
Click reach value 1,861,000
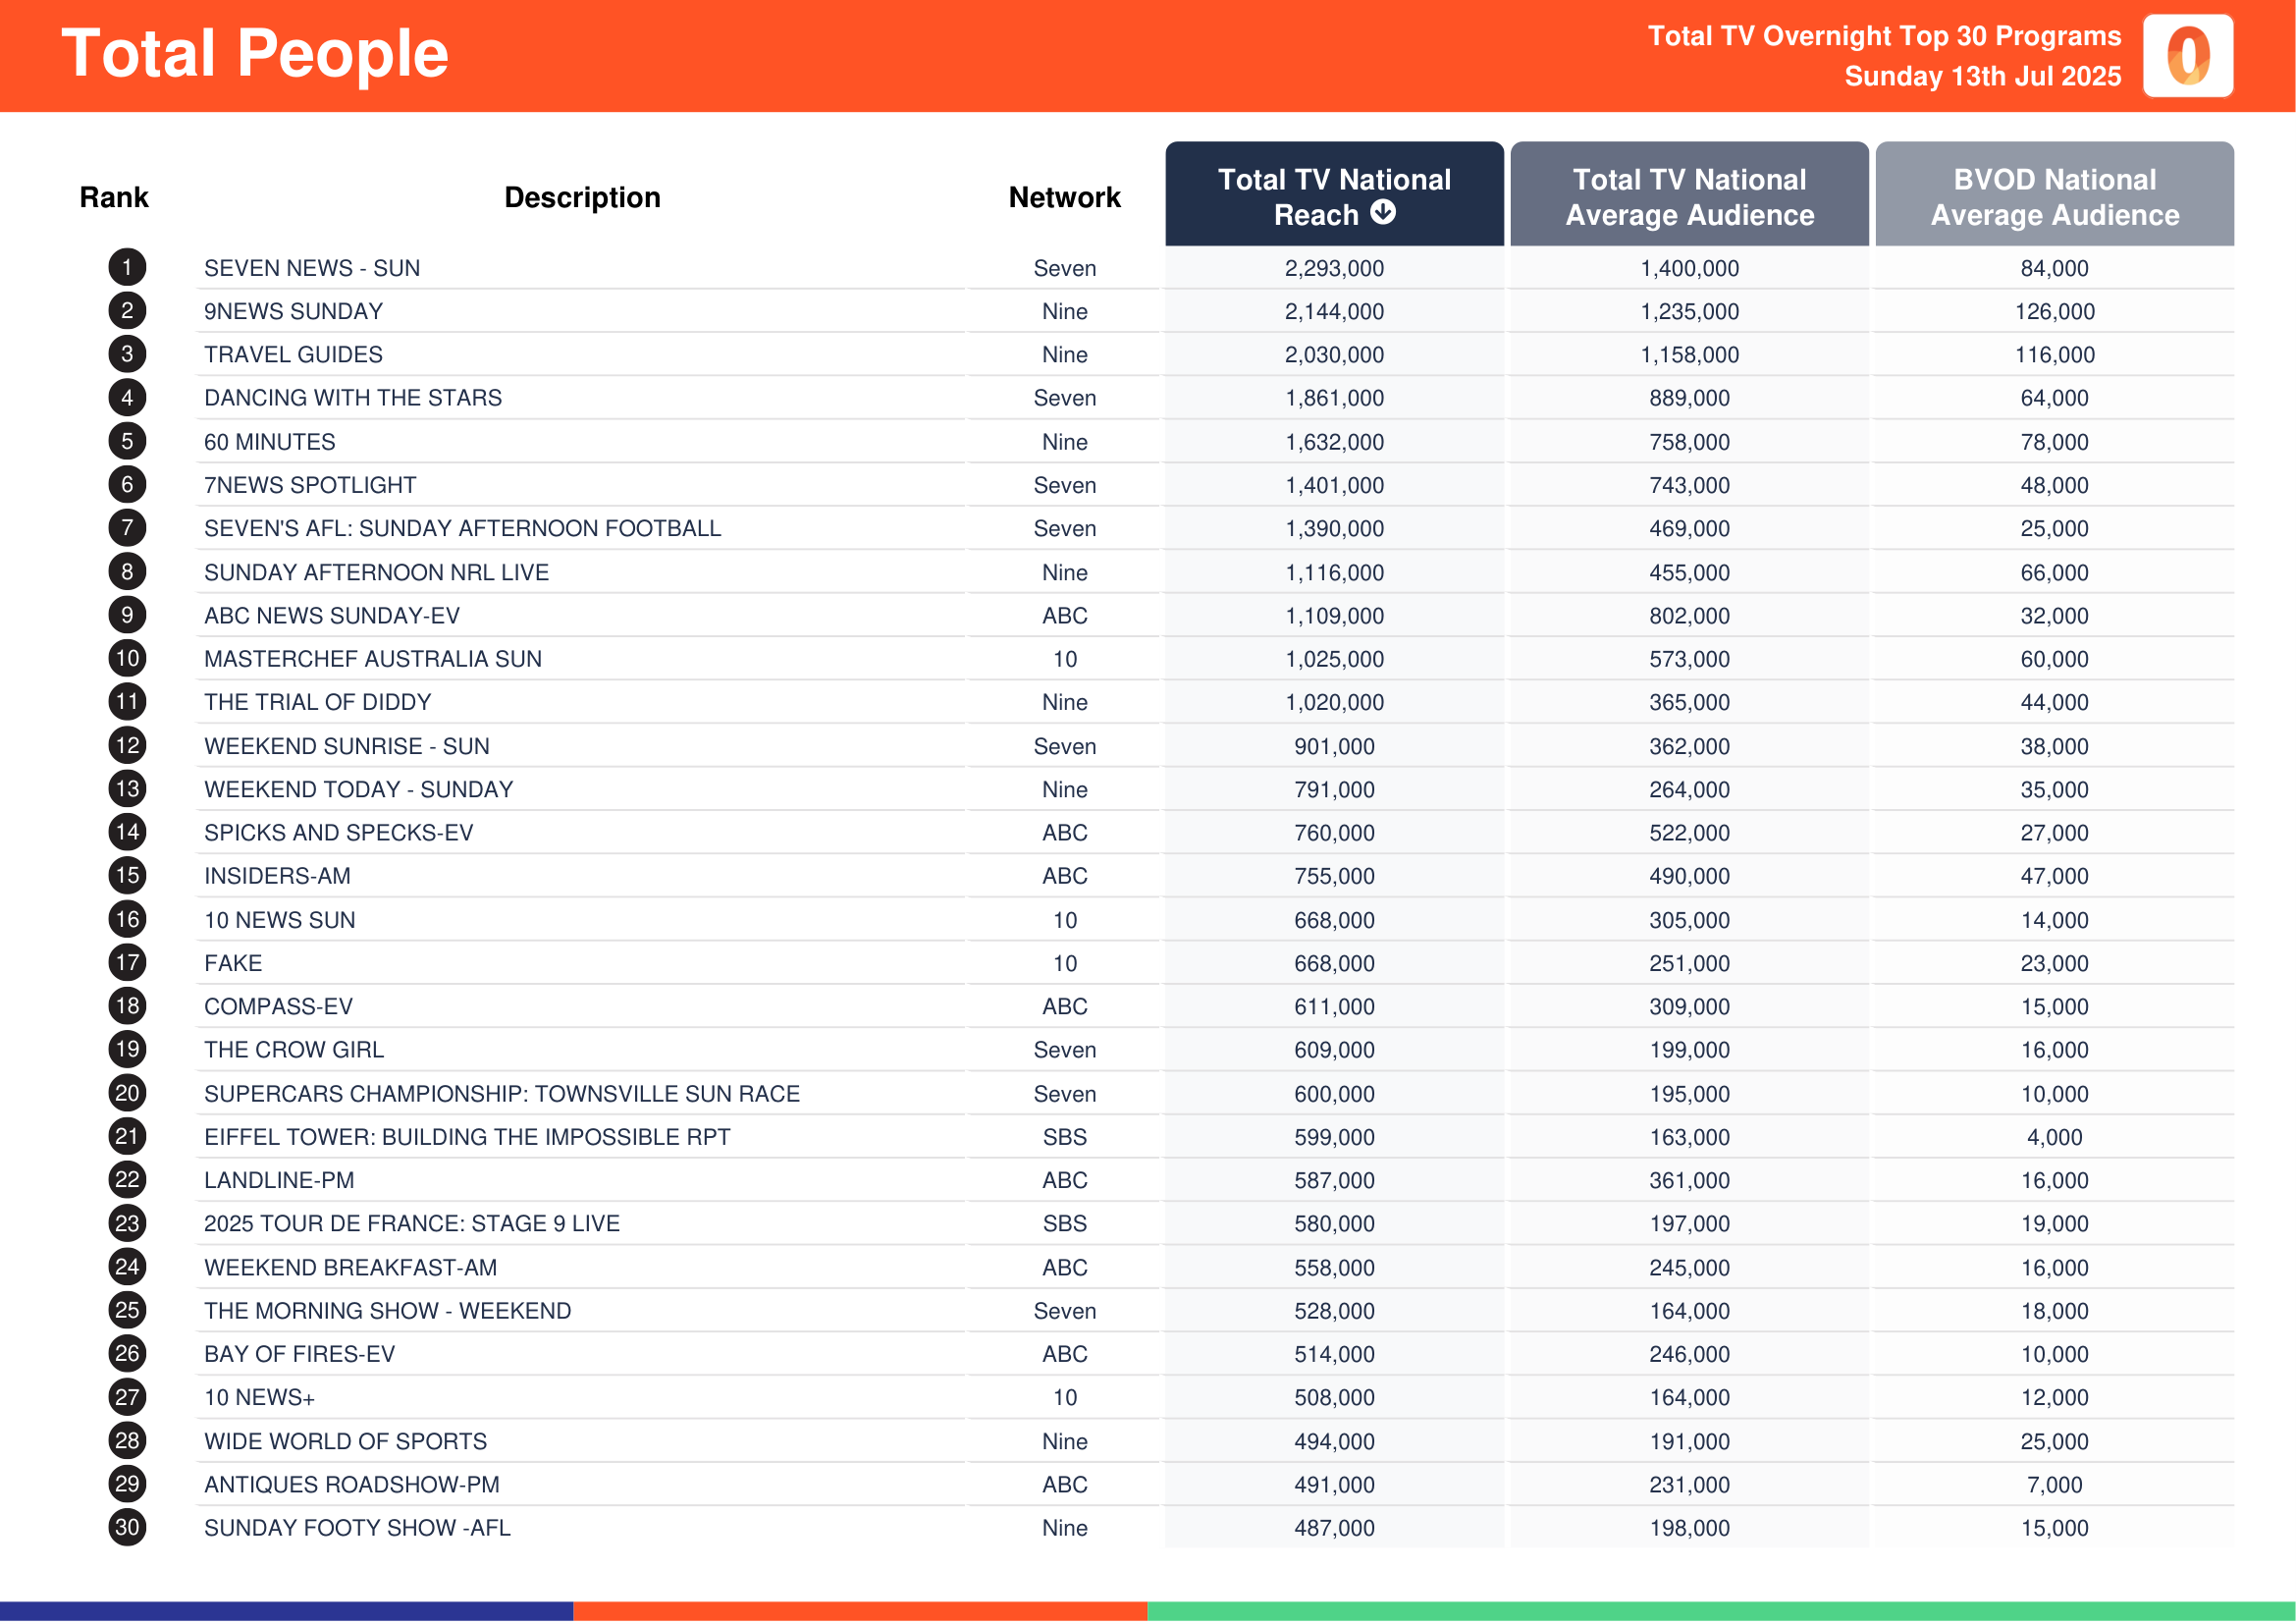pyautogui.click(x=1334, y=398)
